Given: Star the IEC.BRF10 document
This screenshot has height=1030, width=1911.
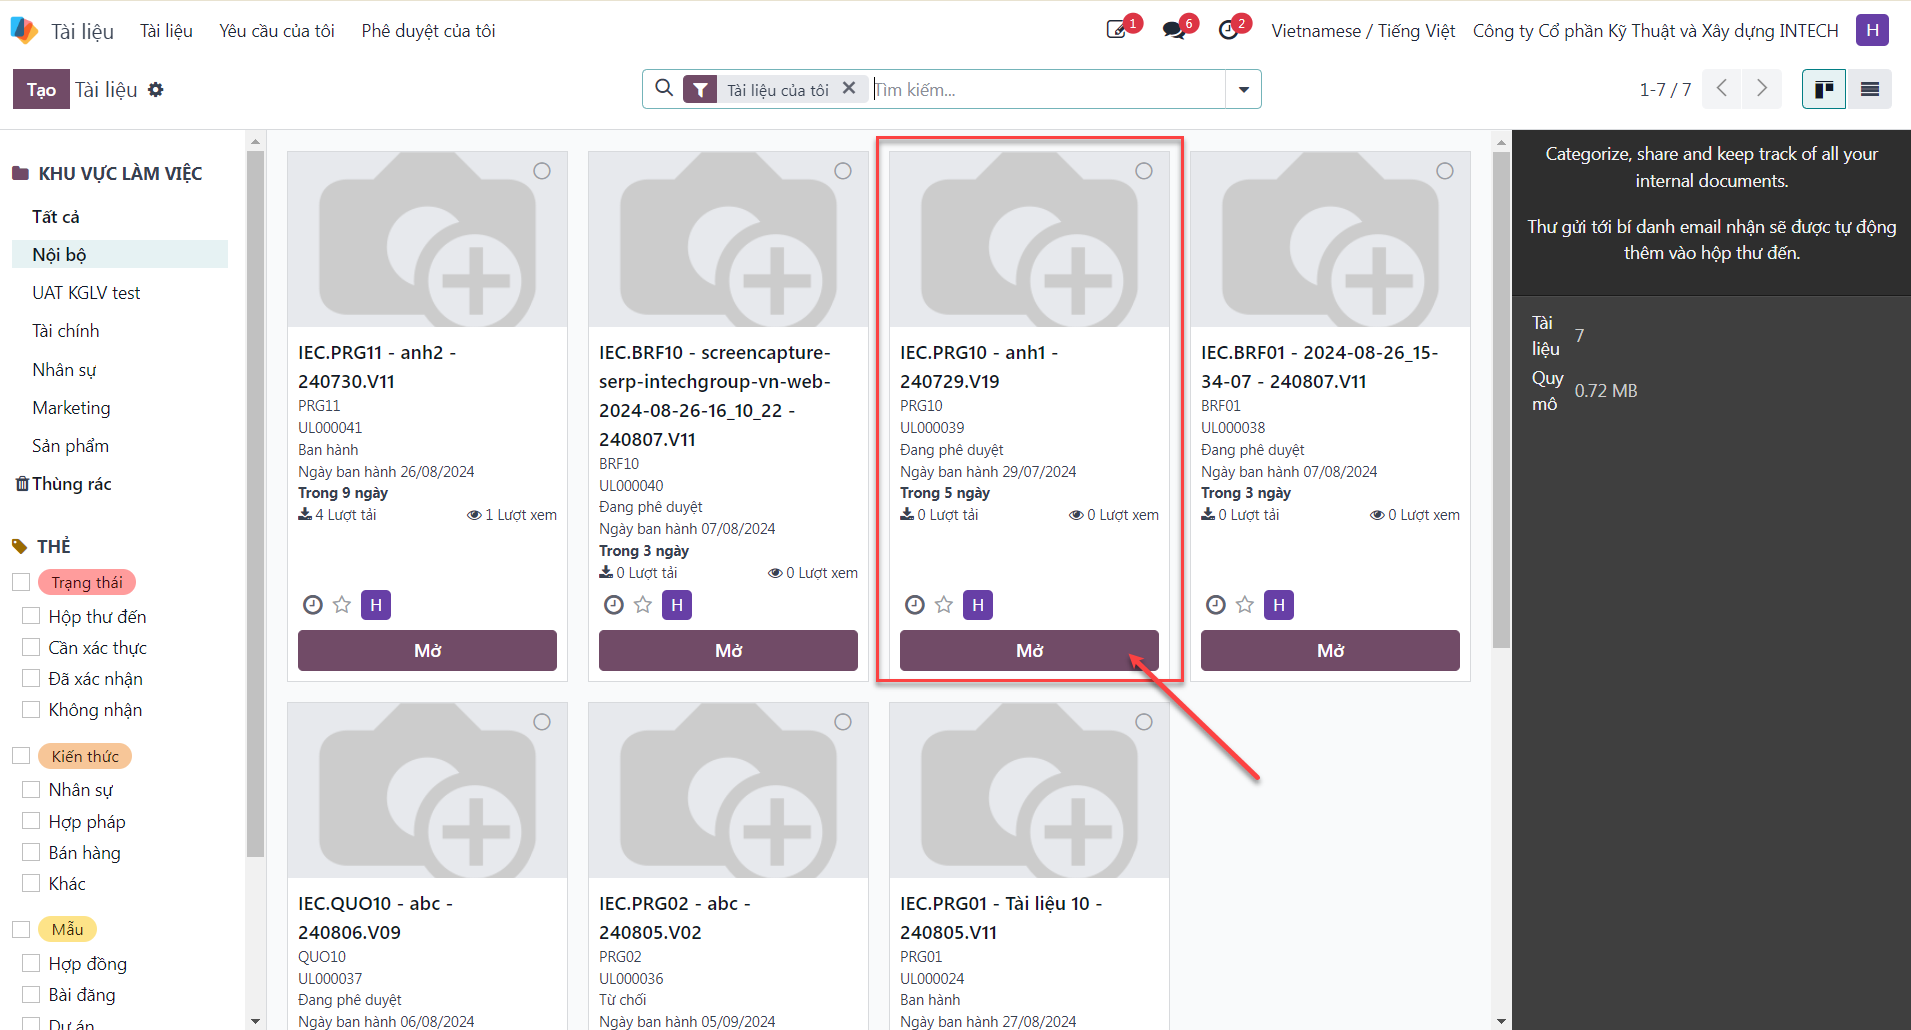Looking at the screenshot, I should (643, 605).
